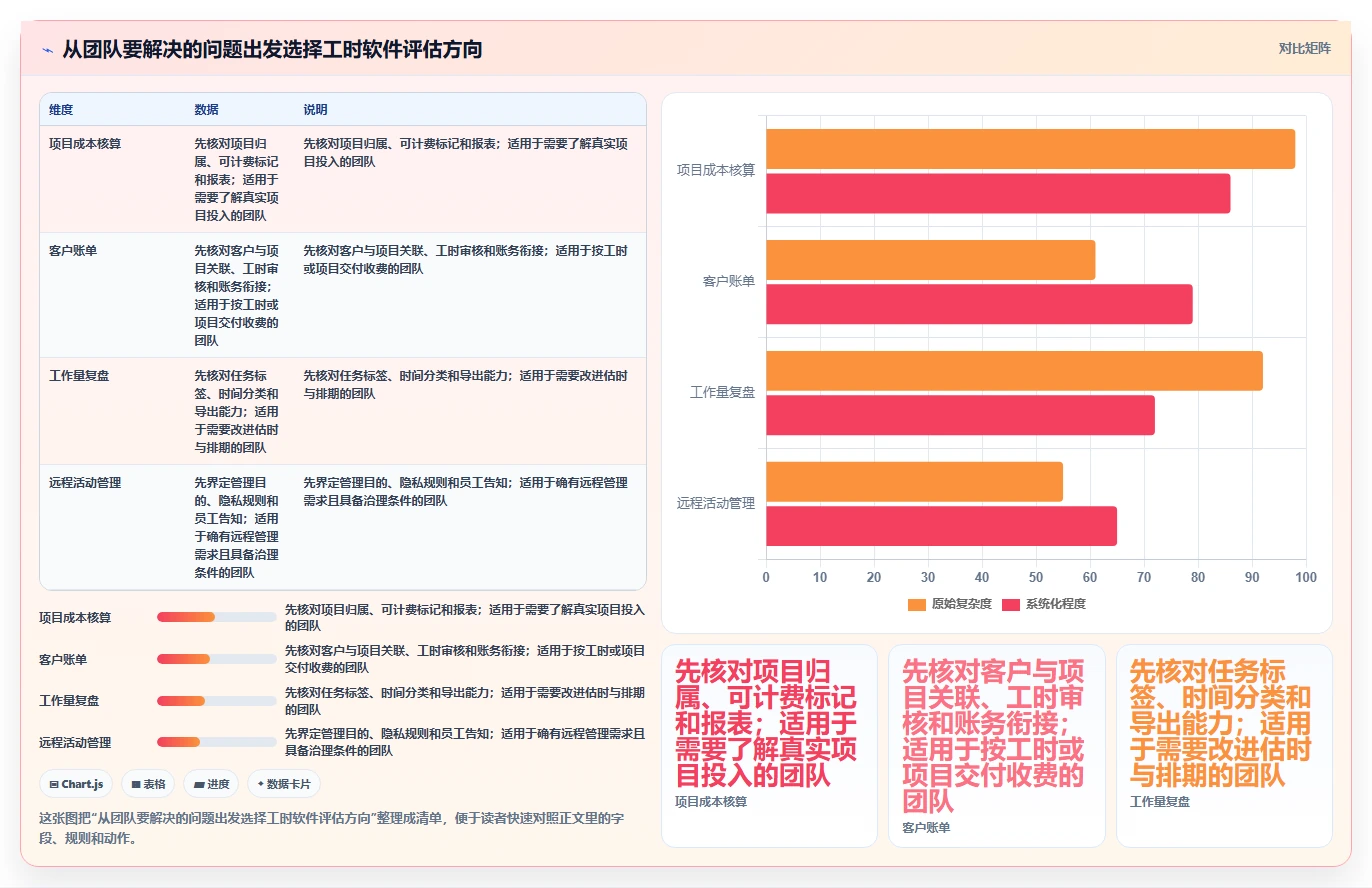Click the 客户账单 chart axis label
Viewport: 1372px width, 888px height.
(729, 282)
